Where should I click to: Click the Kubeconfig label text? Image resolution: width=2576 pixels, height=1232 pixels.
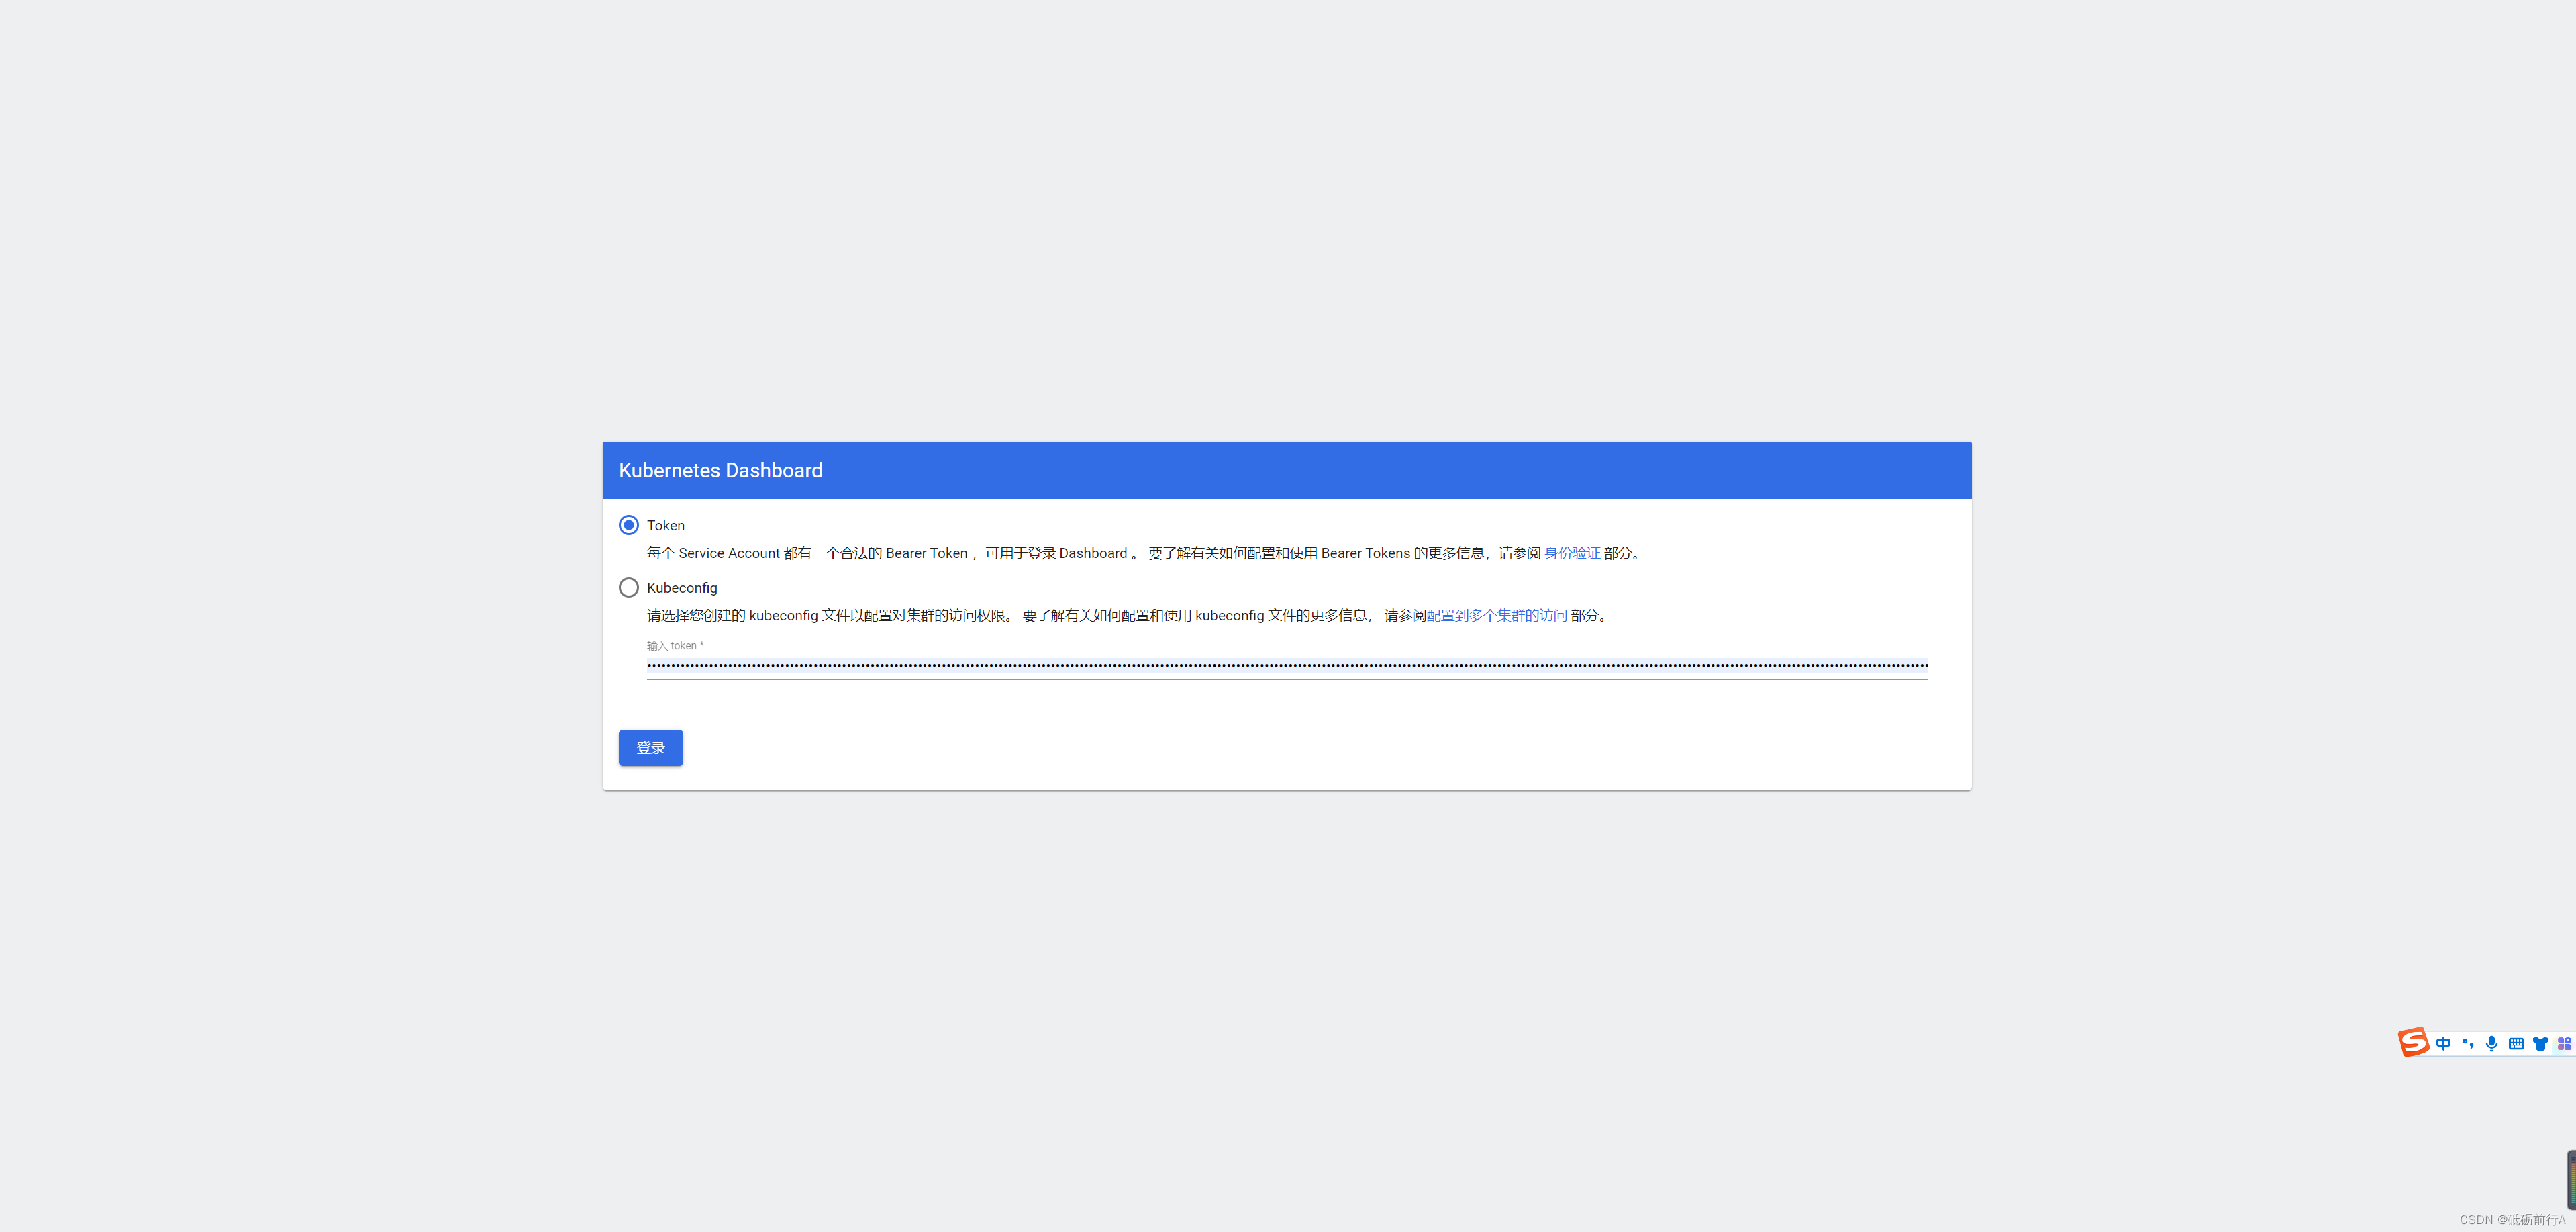681,588
